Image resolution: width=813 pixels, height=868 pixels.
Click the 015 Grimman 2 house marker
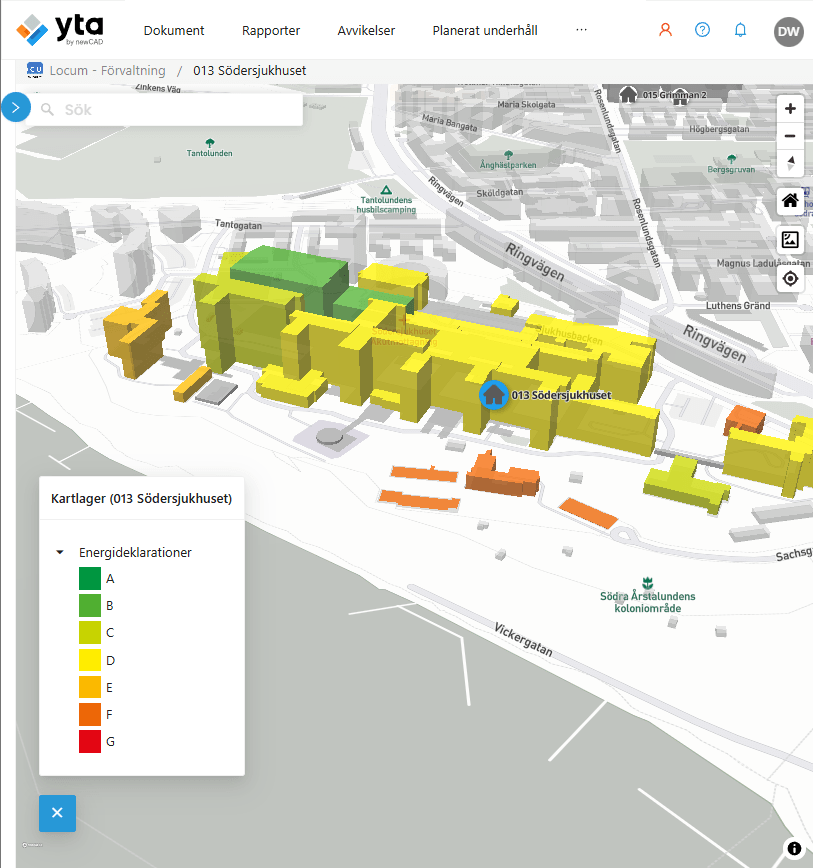pyautogui.click(x=628, y=94)
